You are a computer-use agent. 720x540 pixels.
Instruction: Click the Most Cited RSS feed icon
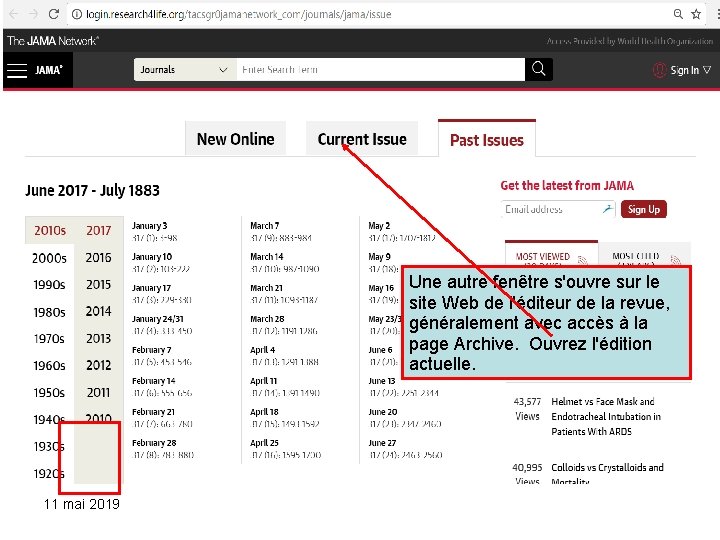pos(675,260)
